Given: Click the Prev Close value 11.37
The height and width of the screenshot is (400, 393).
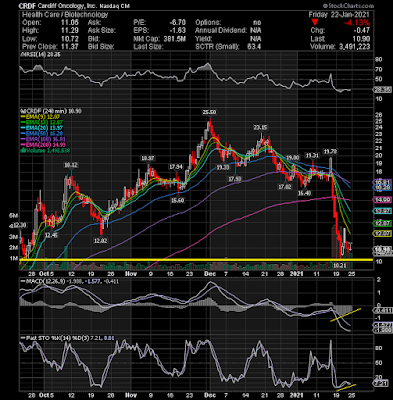Looking at the screenshot, I should pos(70,47).
